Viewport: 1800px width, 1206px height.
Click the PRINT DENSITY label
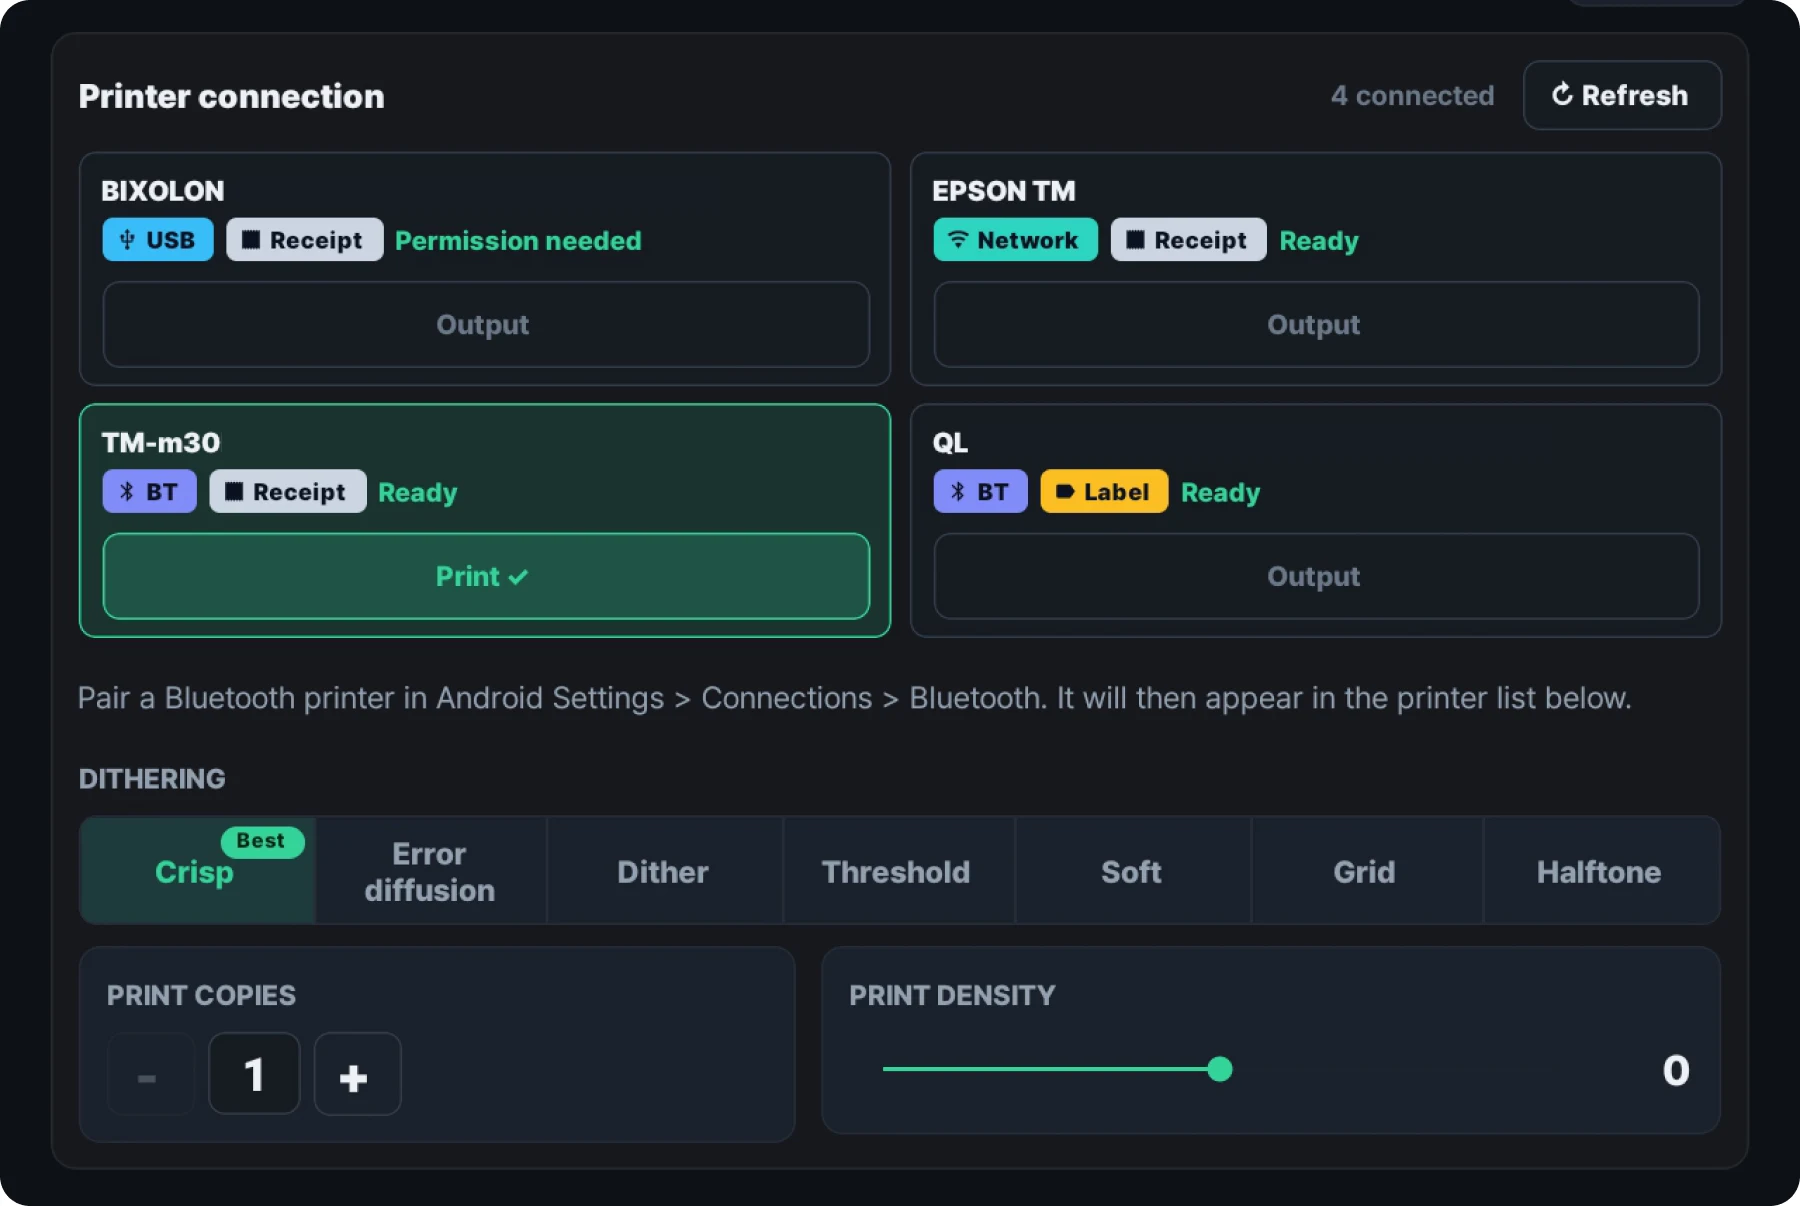tap(952, 995)
